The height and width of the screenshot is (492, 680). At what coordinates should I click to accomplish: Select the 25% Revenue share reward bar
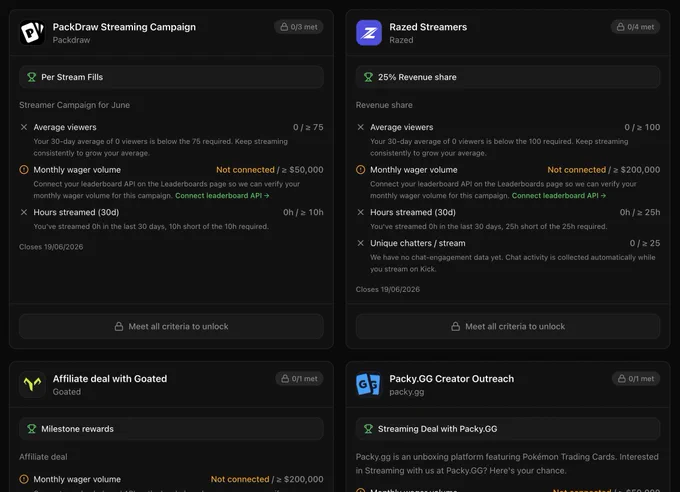point(508,77)
